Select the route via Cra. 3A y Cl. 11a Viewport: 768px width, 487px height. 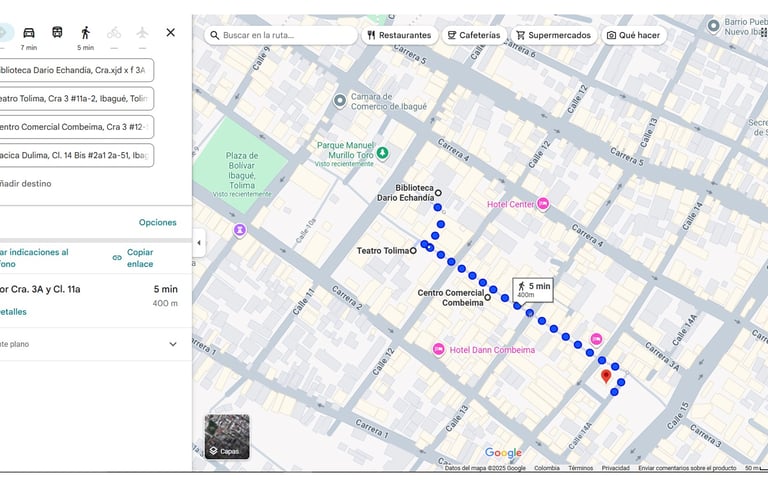(x=96, y=301)
